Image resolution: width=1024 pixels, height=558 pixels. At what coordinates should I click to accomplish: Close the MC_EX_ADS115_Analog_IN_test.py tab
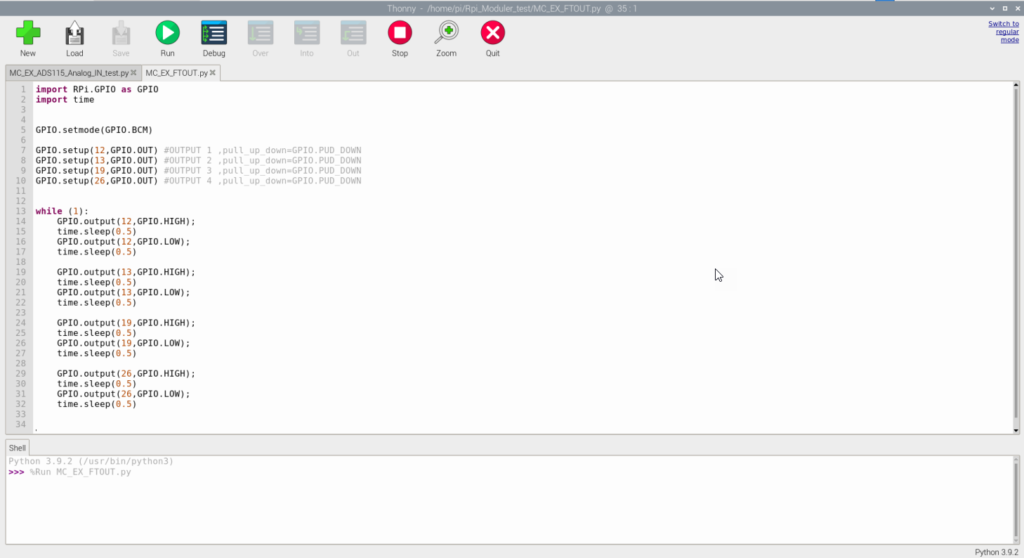click(133, 73)
